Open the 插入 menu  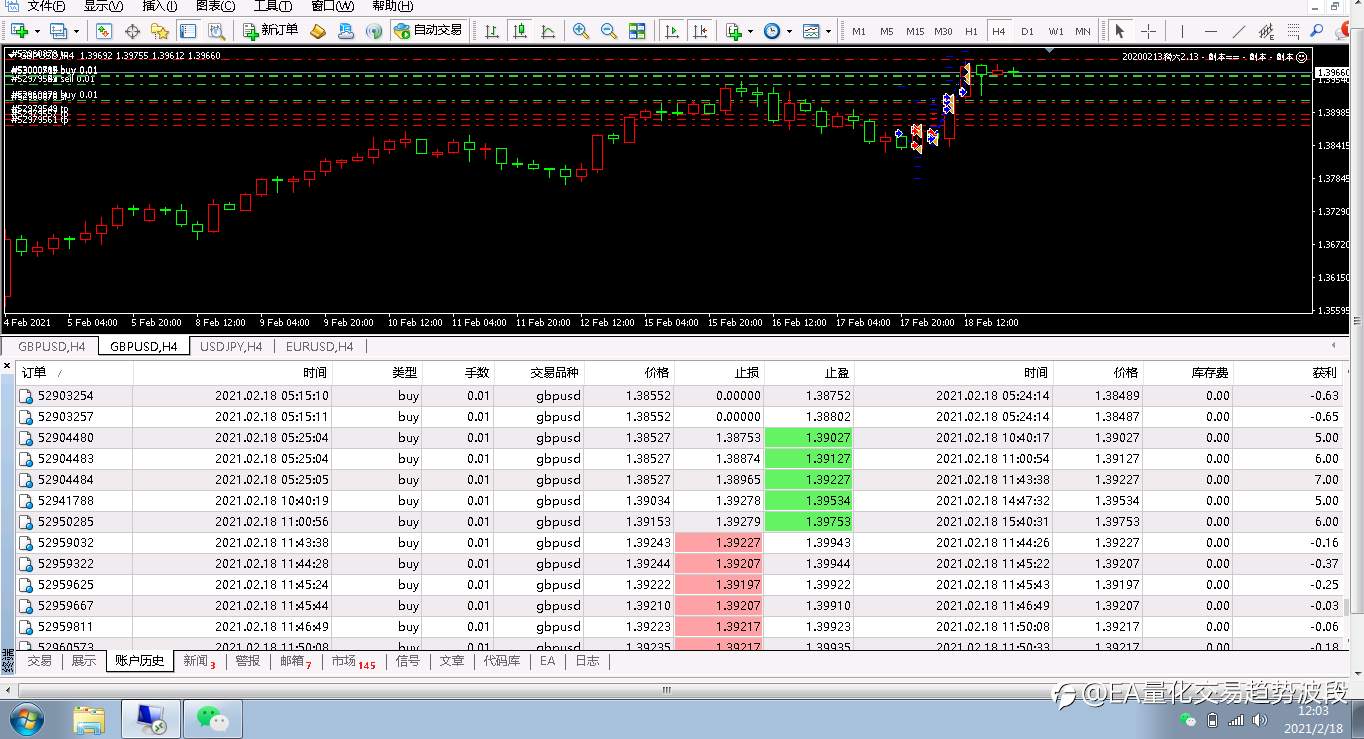160,6
